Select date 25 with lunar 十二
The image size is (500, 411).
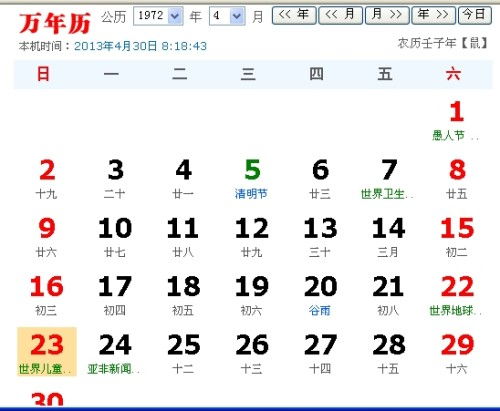point(183,354)
